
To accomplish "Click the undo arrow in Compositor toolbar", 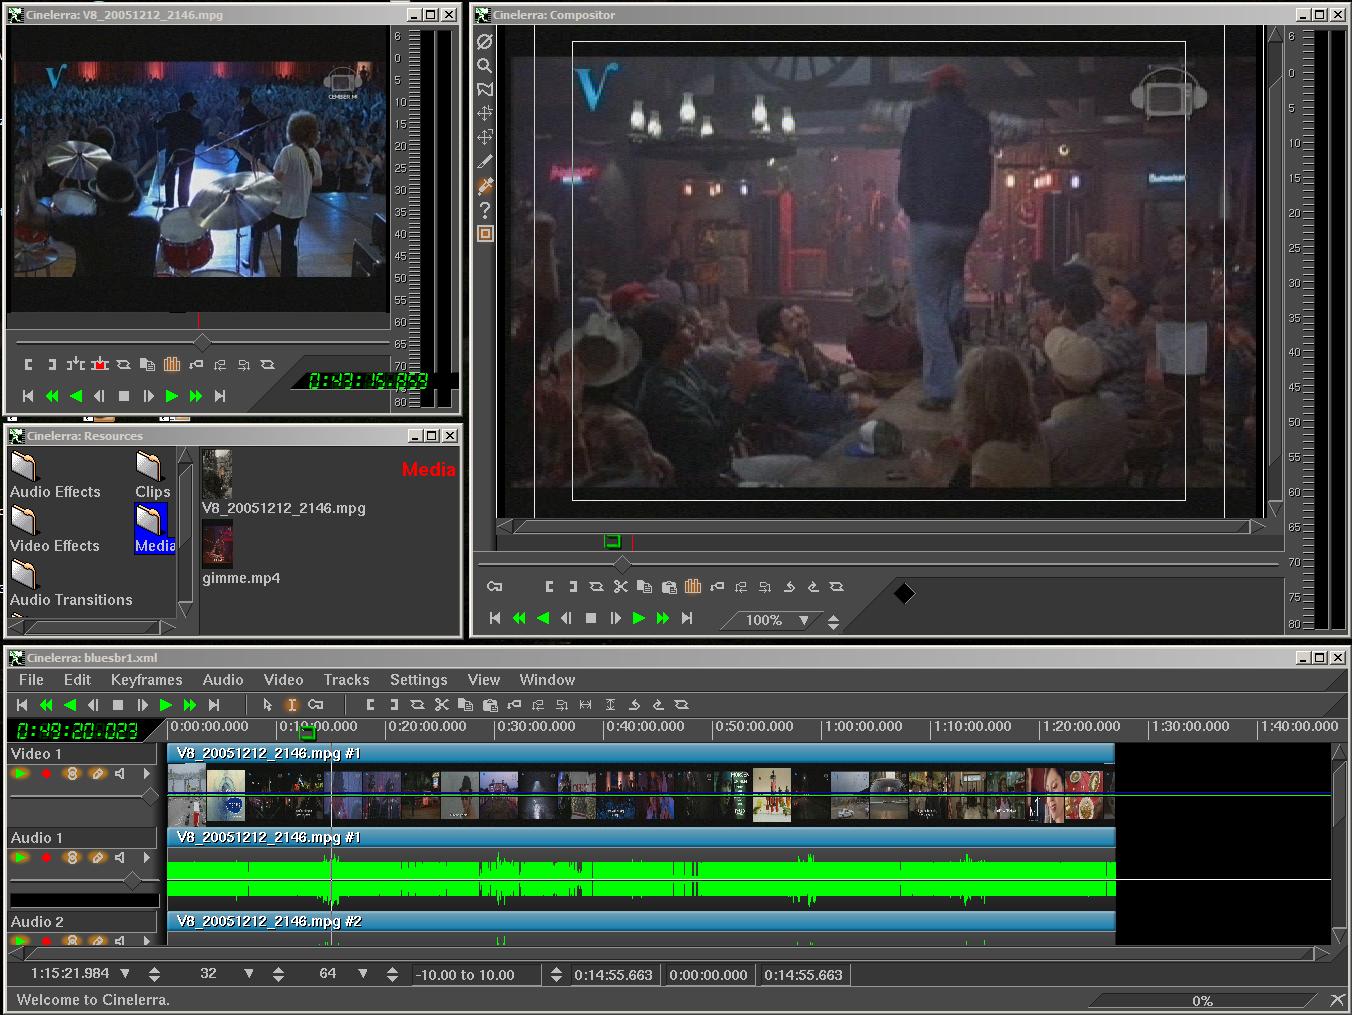I will pyautogui.click(x=789, y=587).
